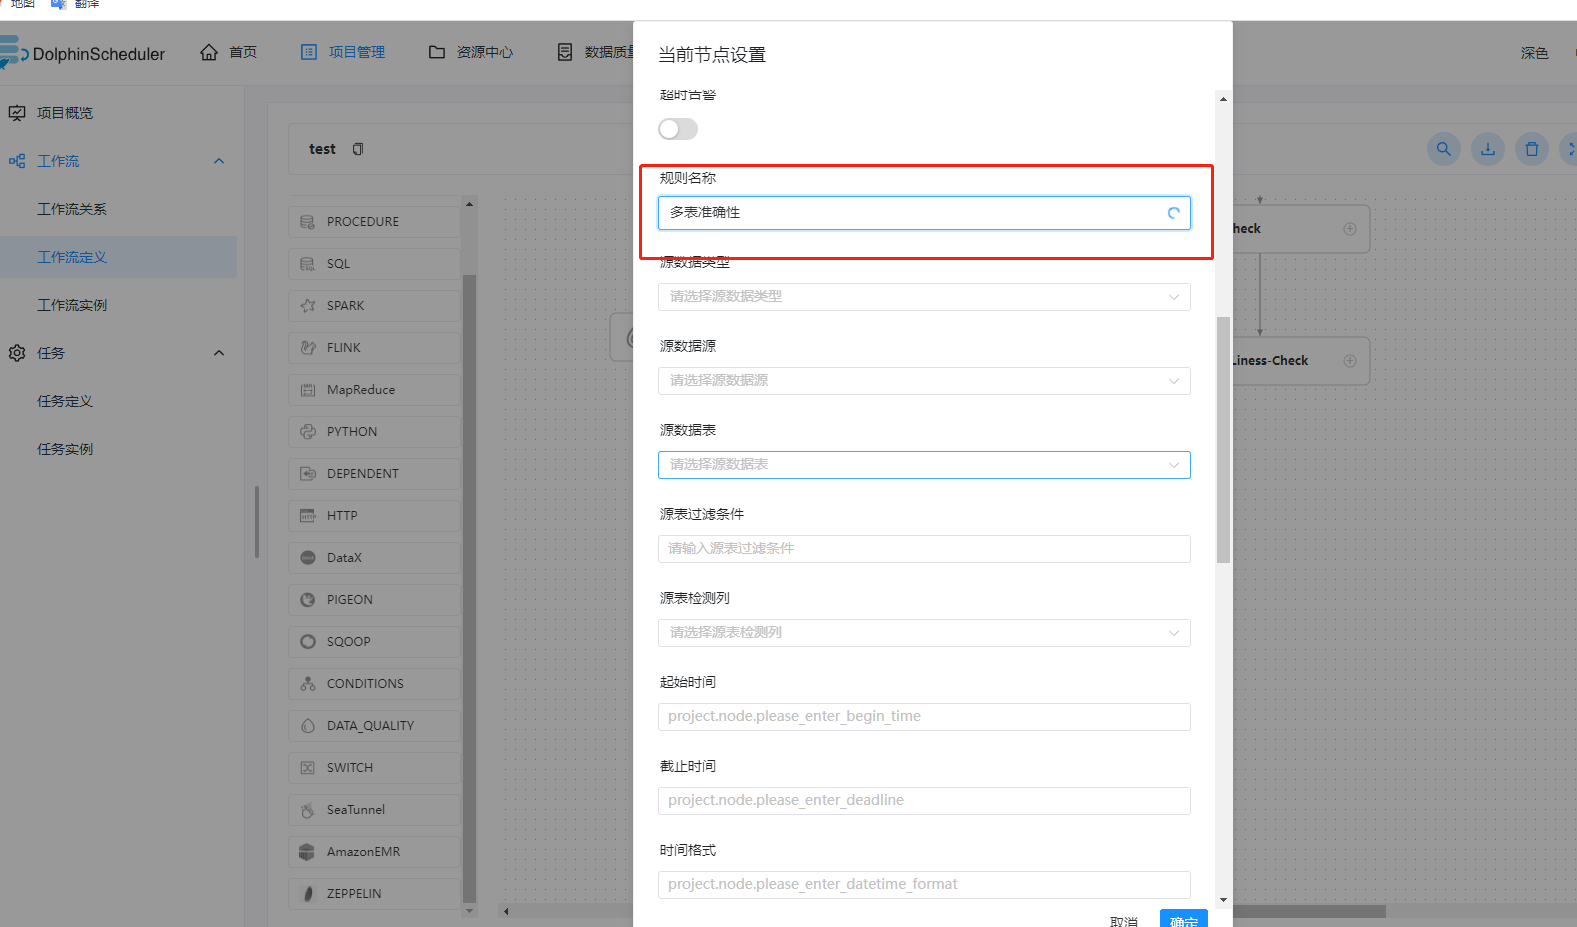Click the 时间格式 input field
1577x927 pixels.
pos(924,885)
